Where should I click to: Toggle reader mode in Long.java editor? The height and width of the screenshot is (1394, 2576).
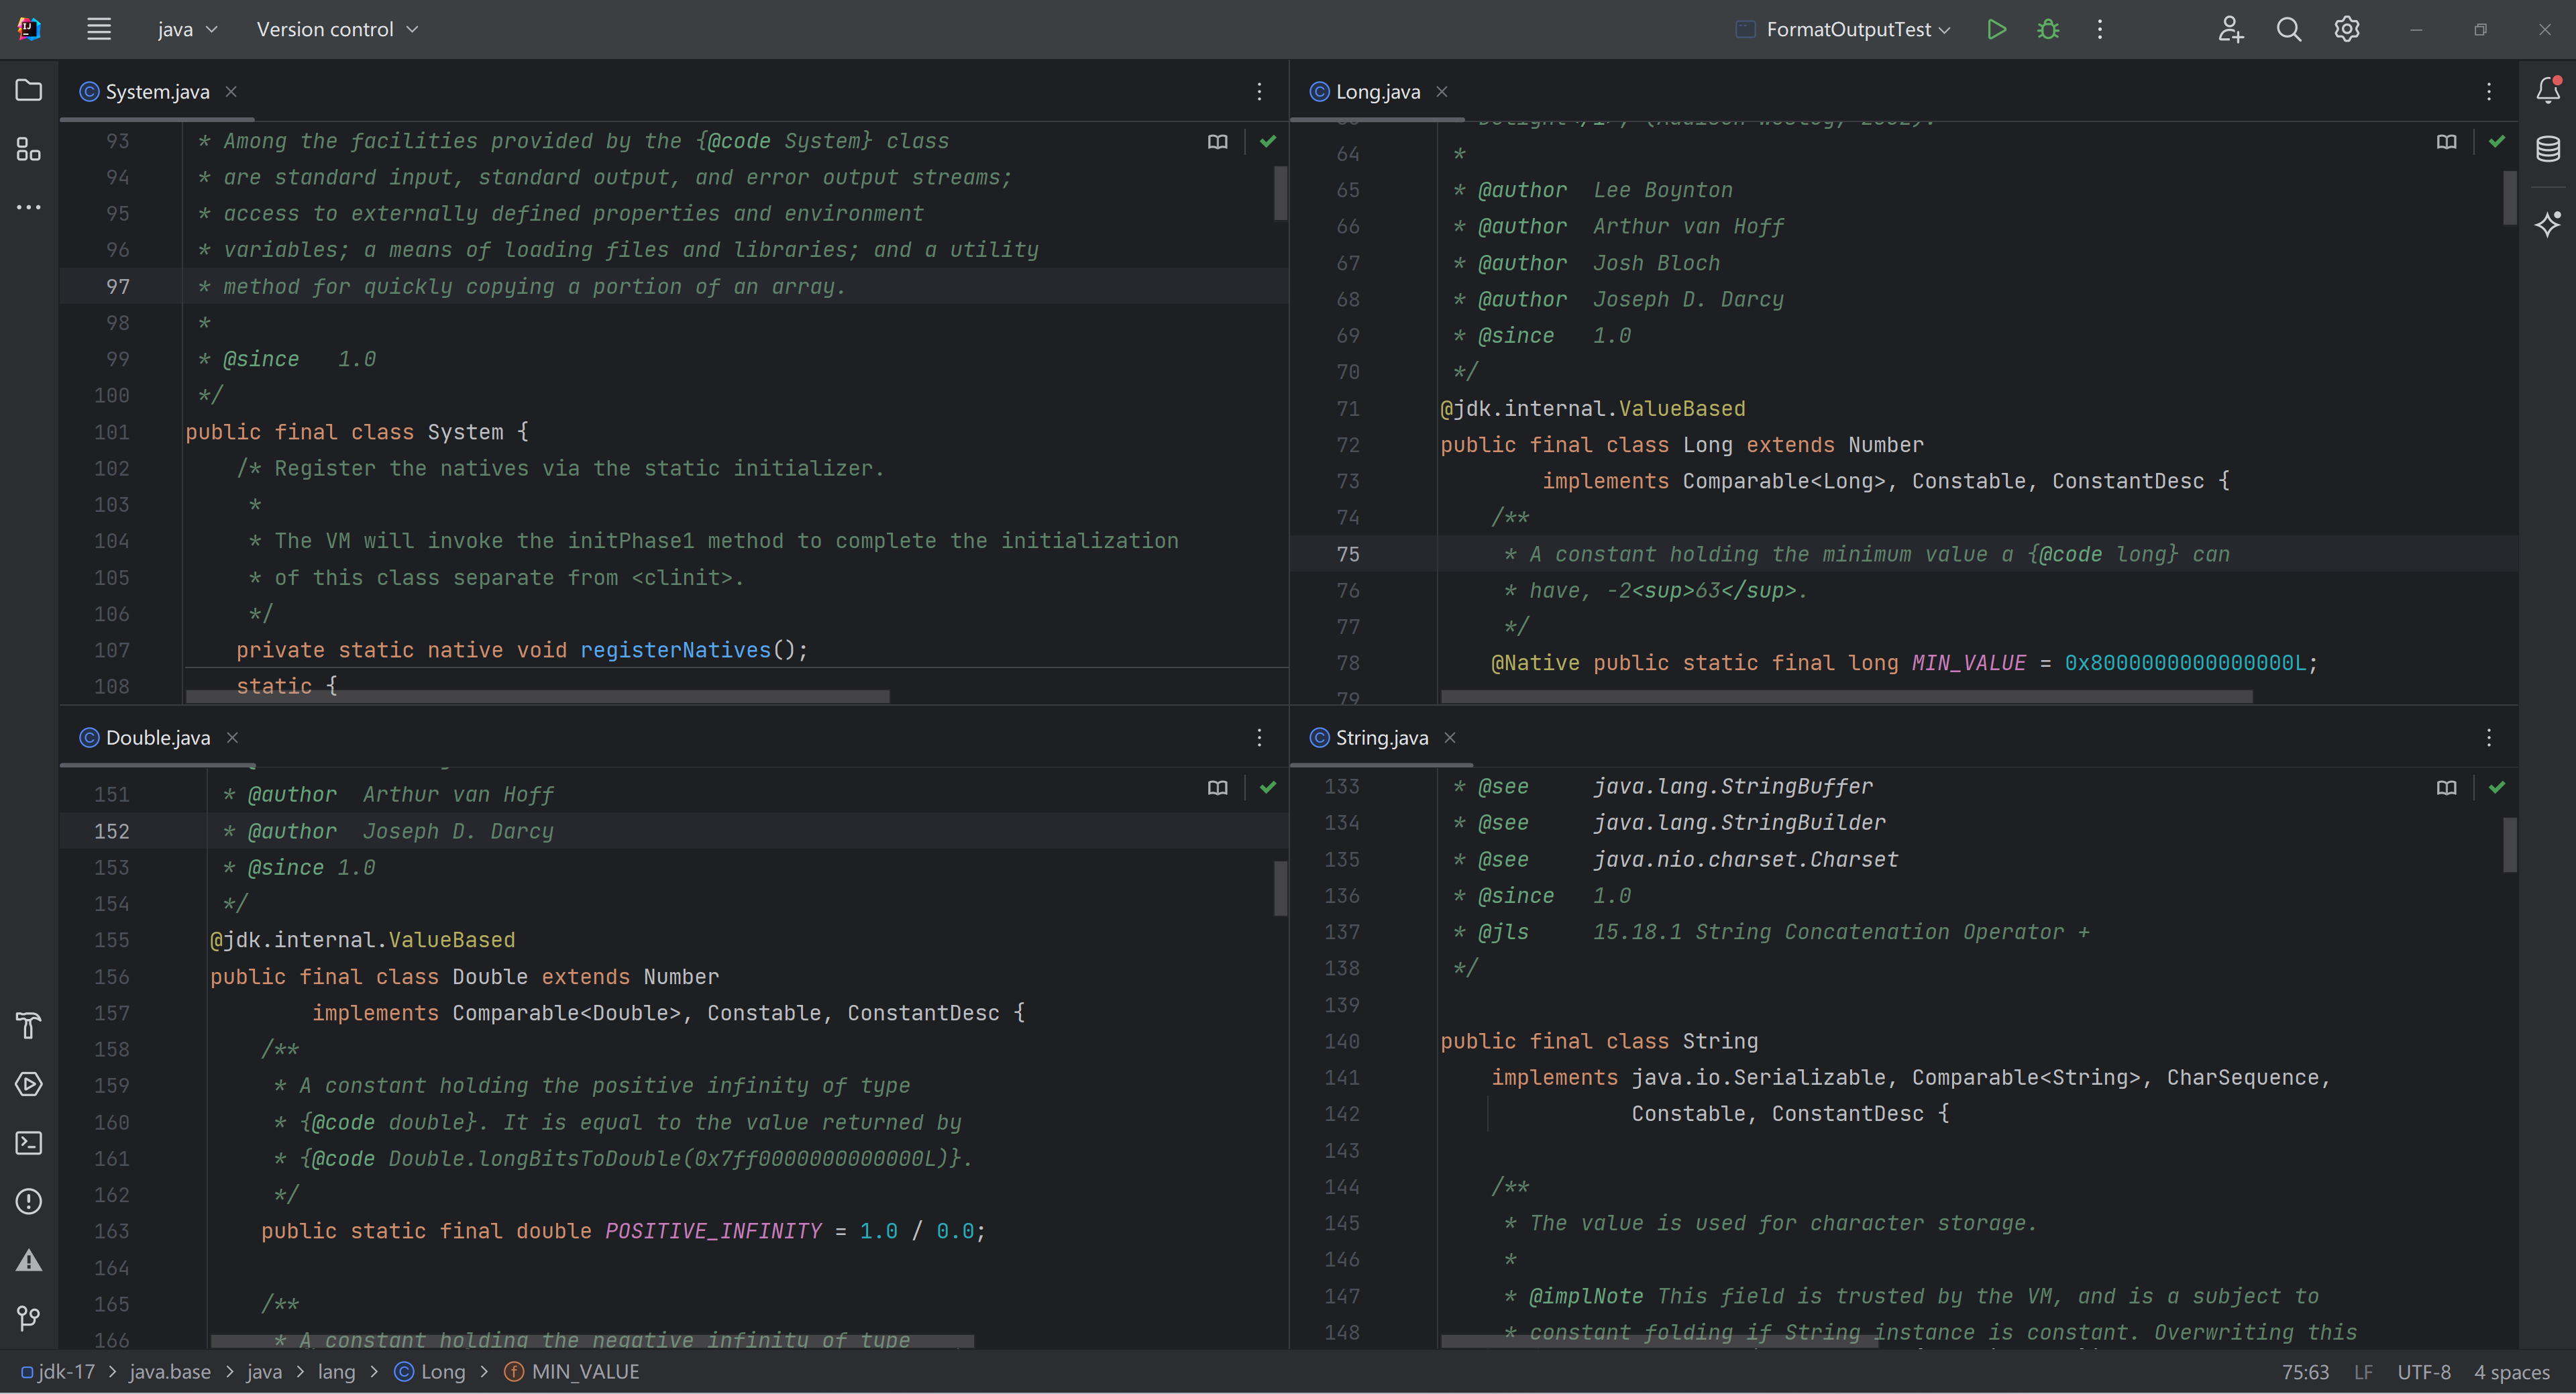click(x=2446, y=142)
